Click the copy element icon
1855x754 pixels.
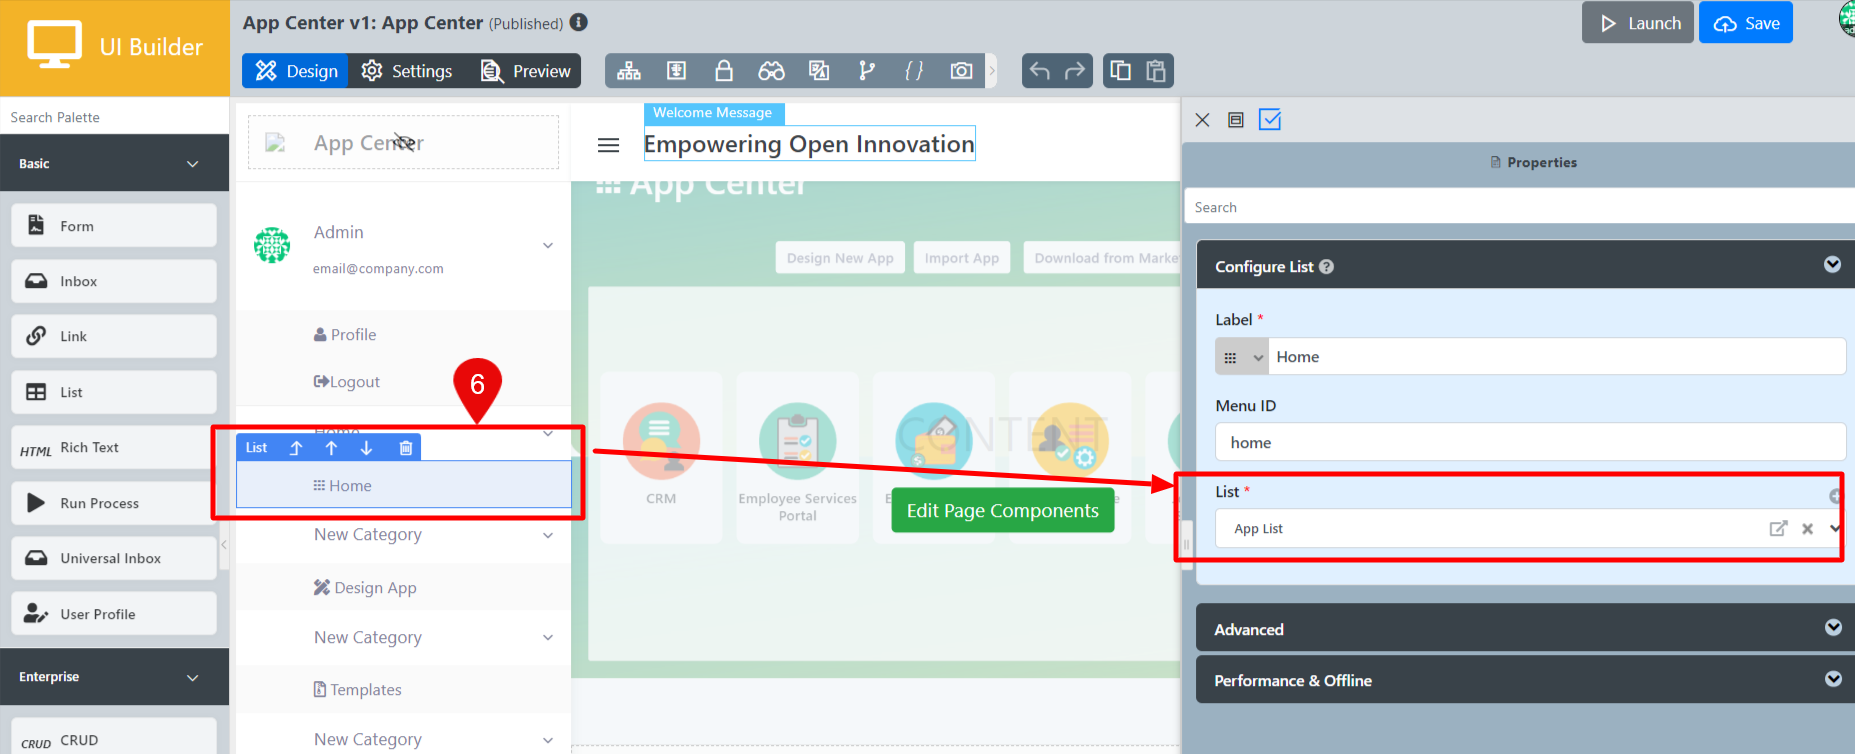[1121, 71]
